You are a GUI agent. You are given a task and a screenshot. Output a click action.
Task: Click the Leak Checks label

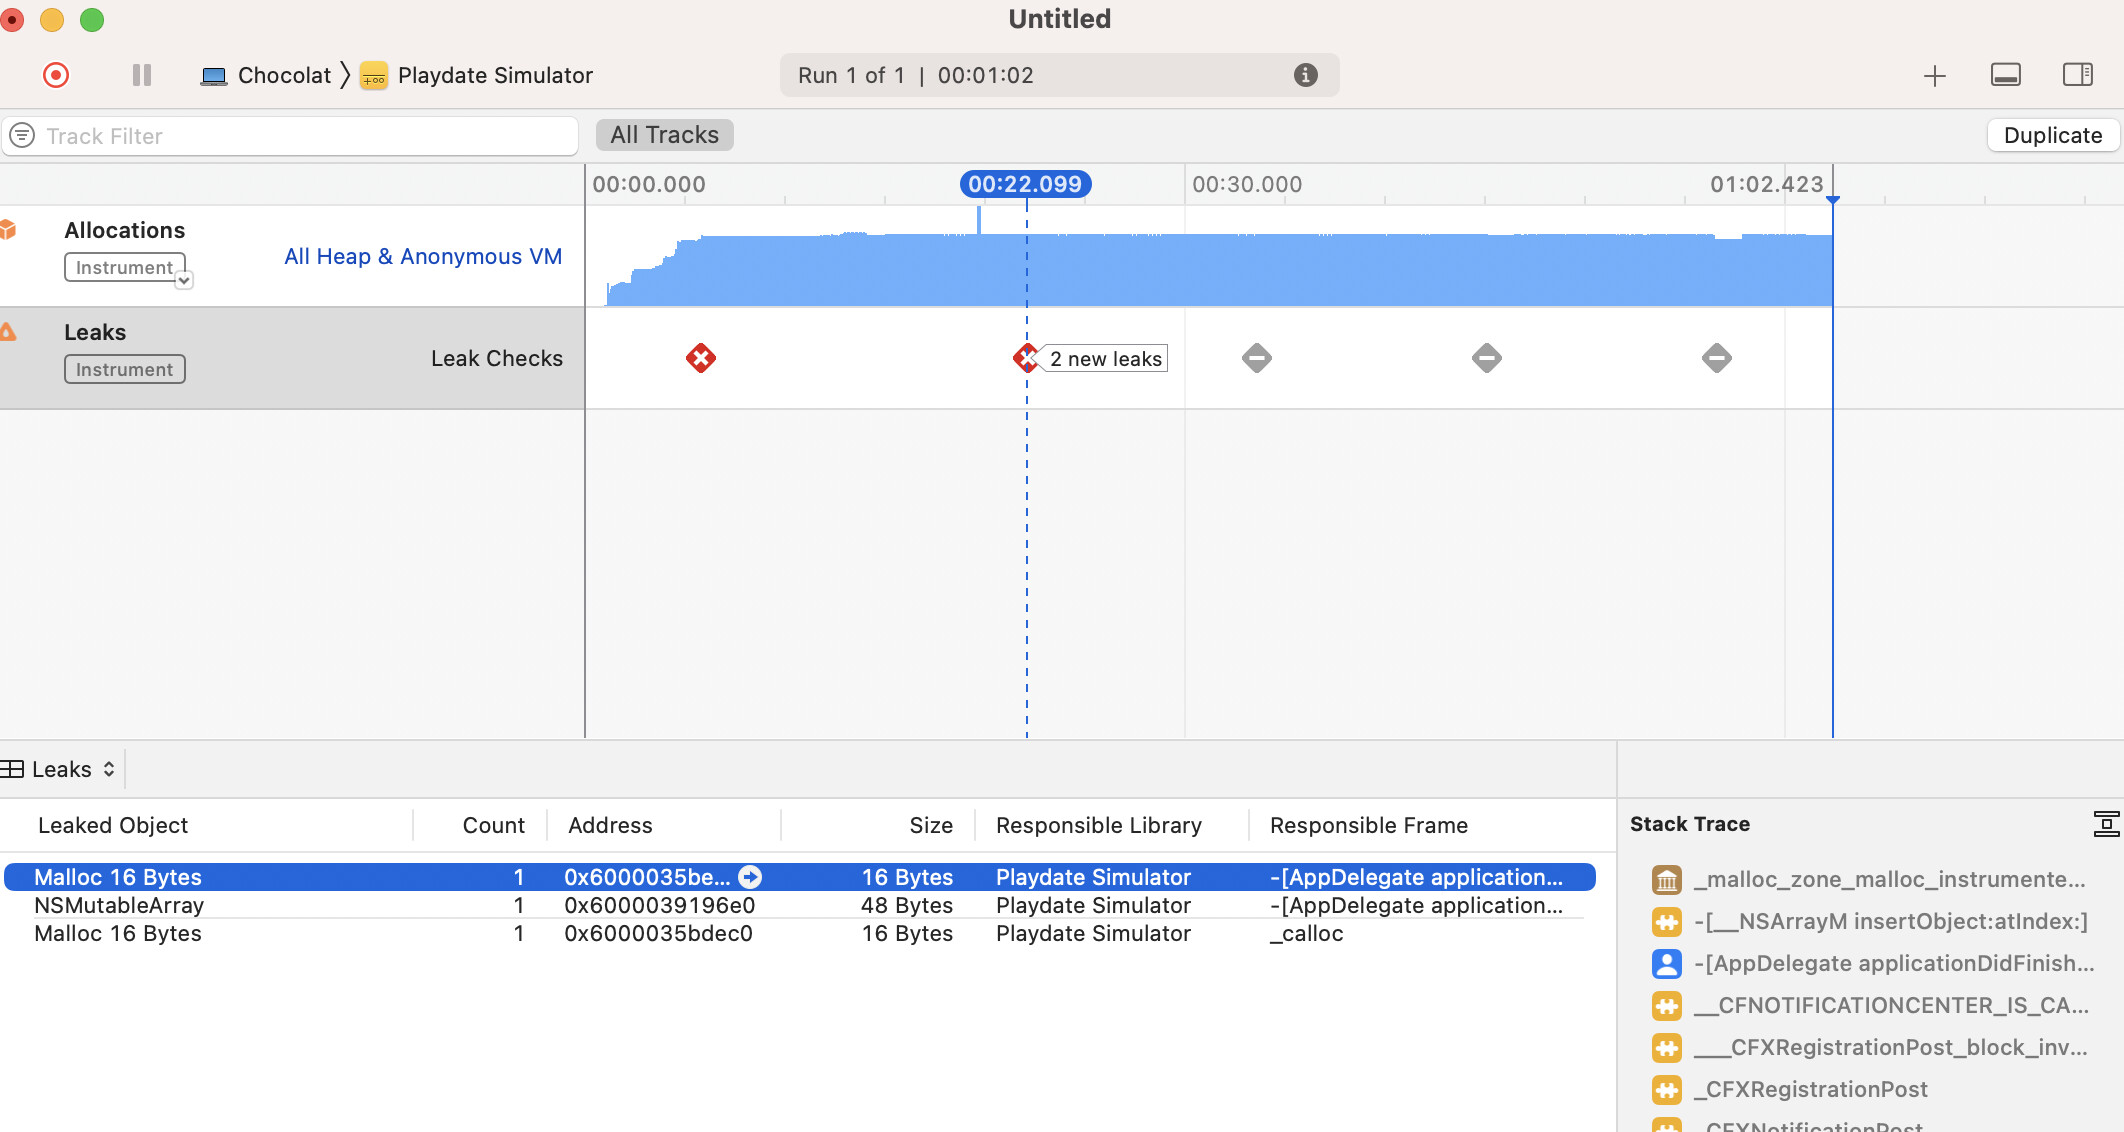click(x=496, y=358)
